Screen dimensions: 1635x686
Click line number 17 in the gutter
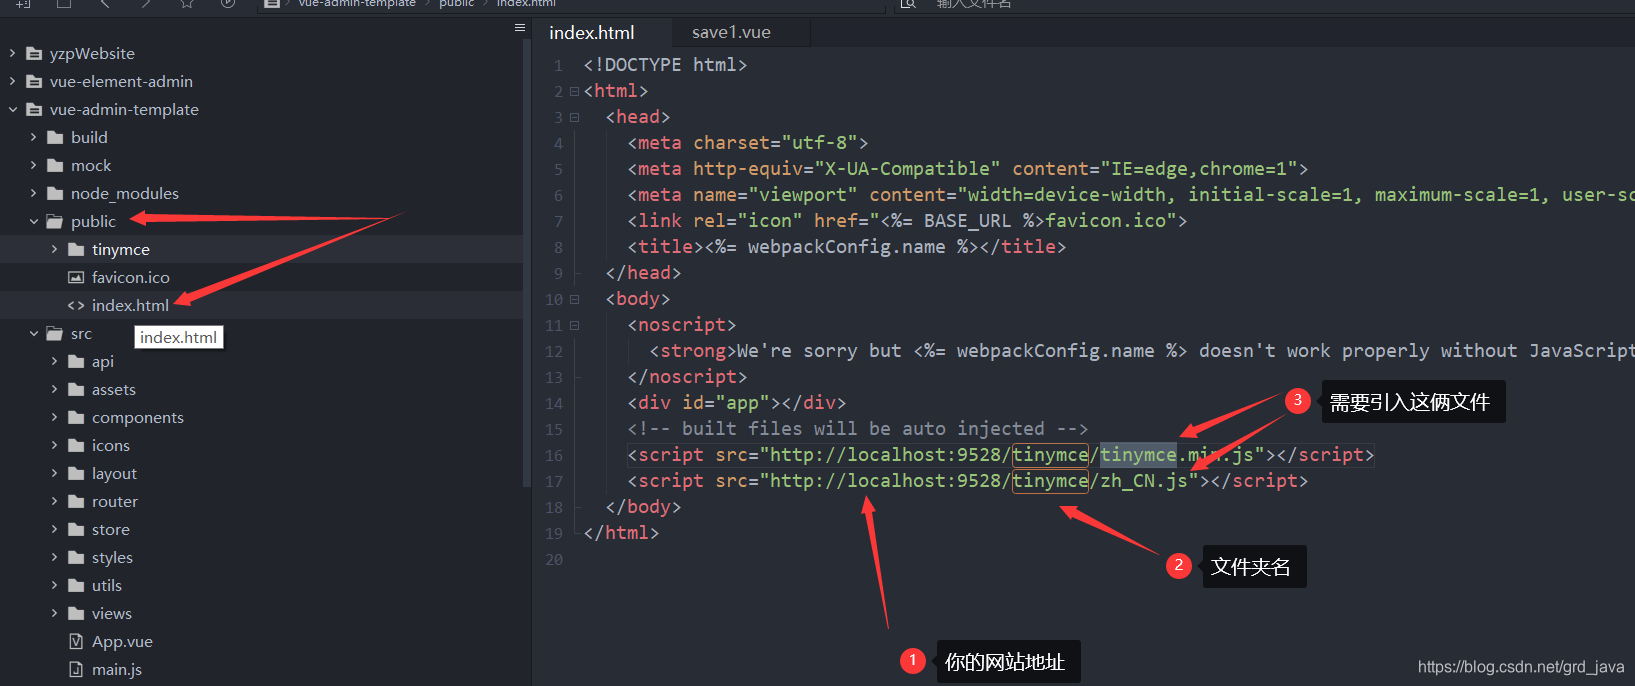point(554,482)
